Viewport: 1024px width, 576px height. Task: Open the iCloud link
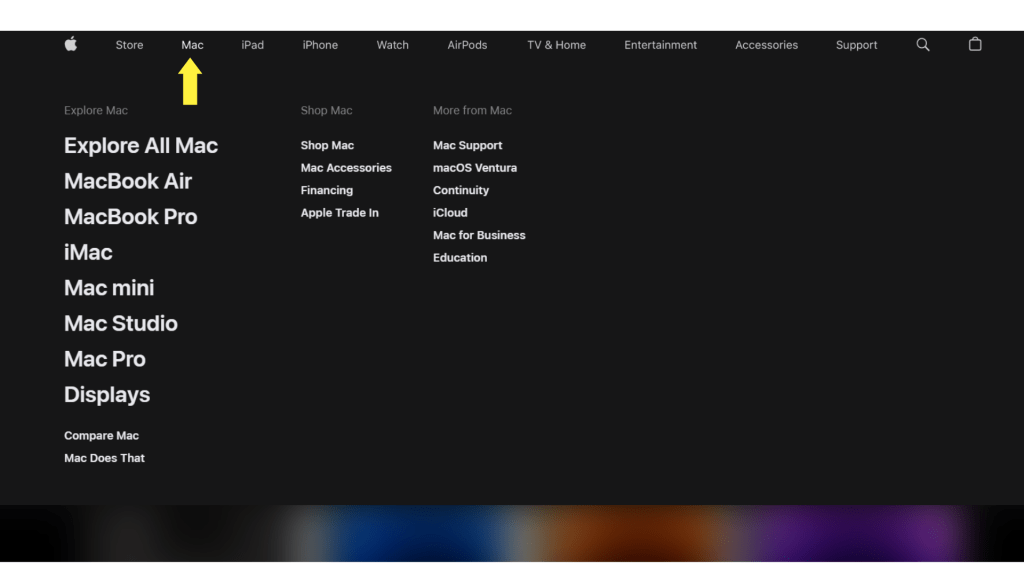450,213
